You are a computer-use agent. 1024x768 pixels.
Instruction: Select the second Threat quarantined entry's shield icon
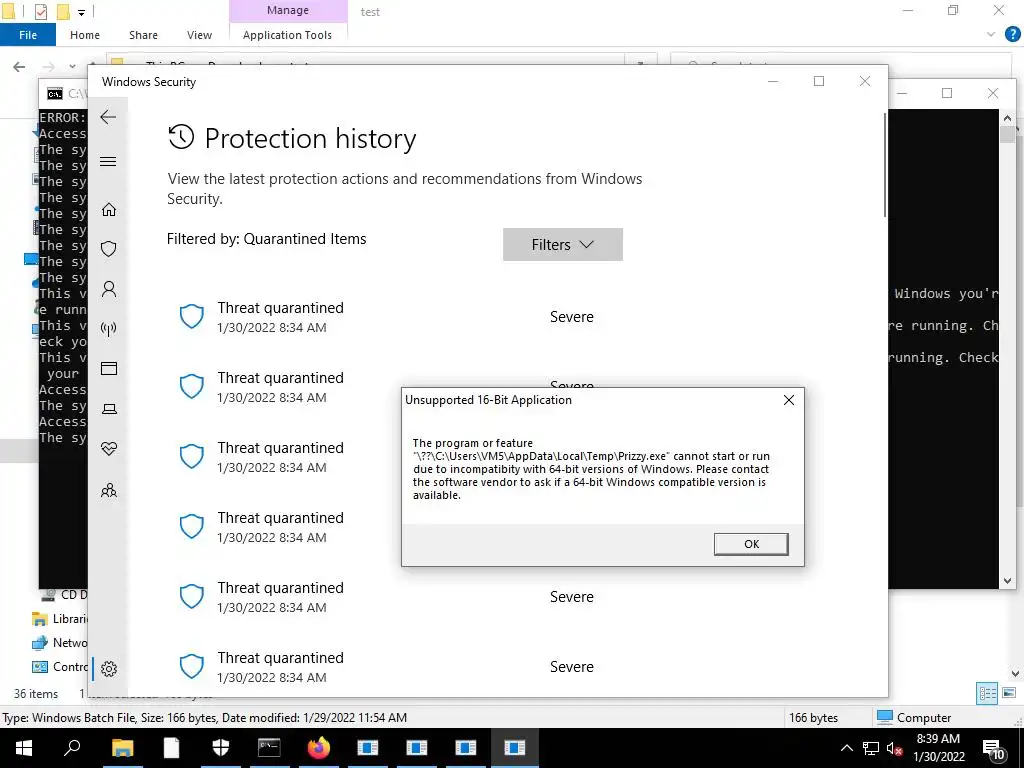191,386
